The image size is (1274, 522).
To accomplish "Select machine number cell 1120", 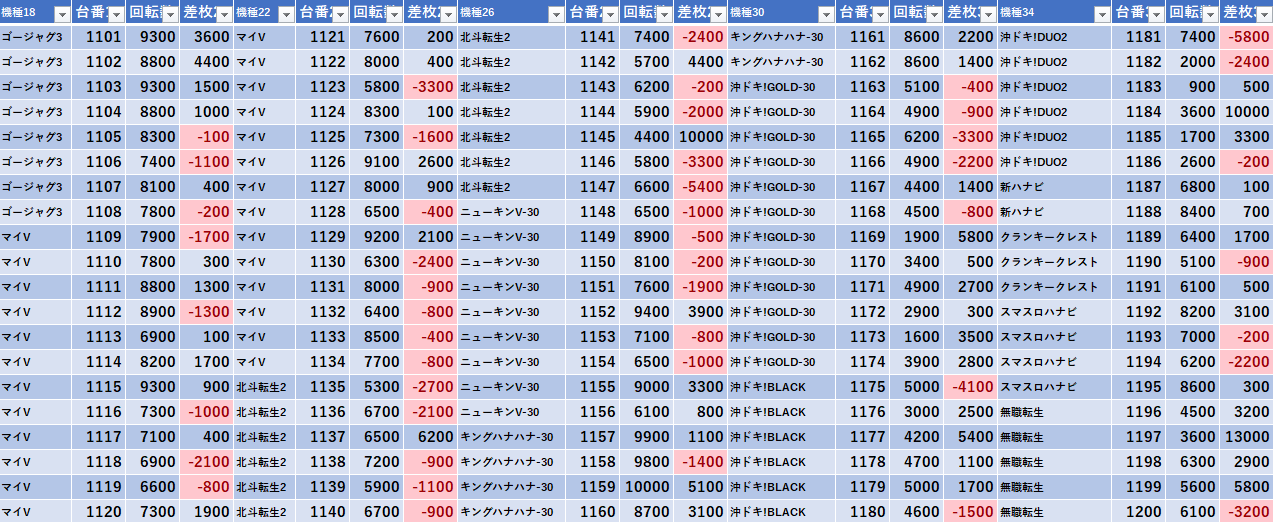I will pos(99,511).
